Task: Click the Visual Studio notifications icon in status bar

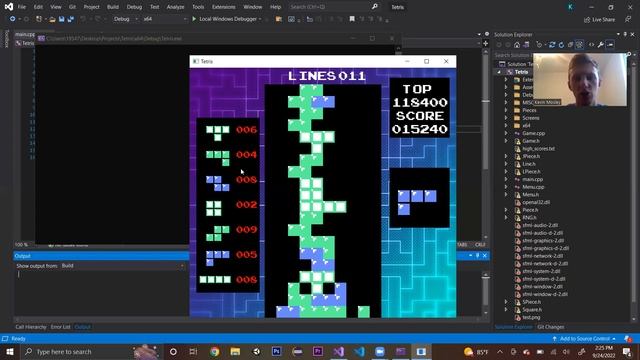Action: (628, 339)
